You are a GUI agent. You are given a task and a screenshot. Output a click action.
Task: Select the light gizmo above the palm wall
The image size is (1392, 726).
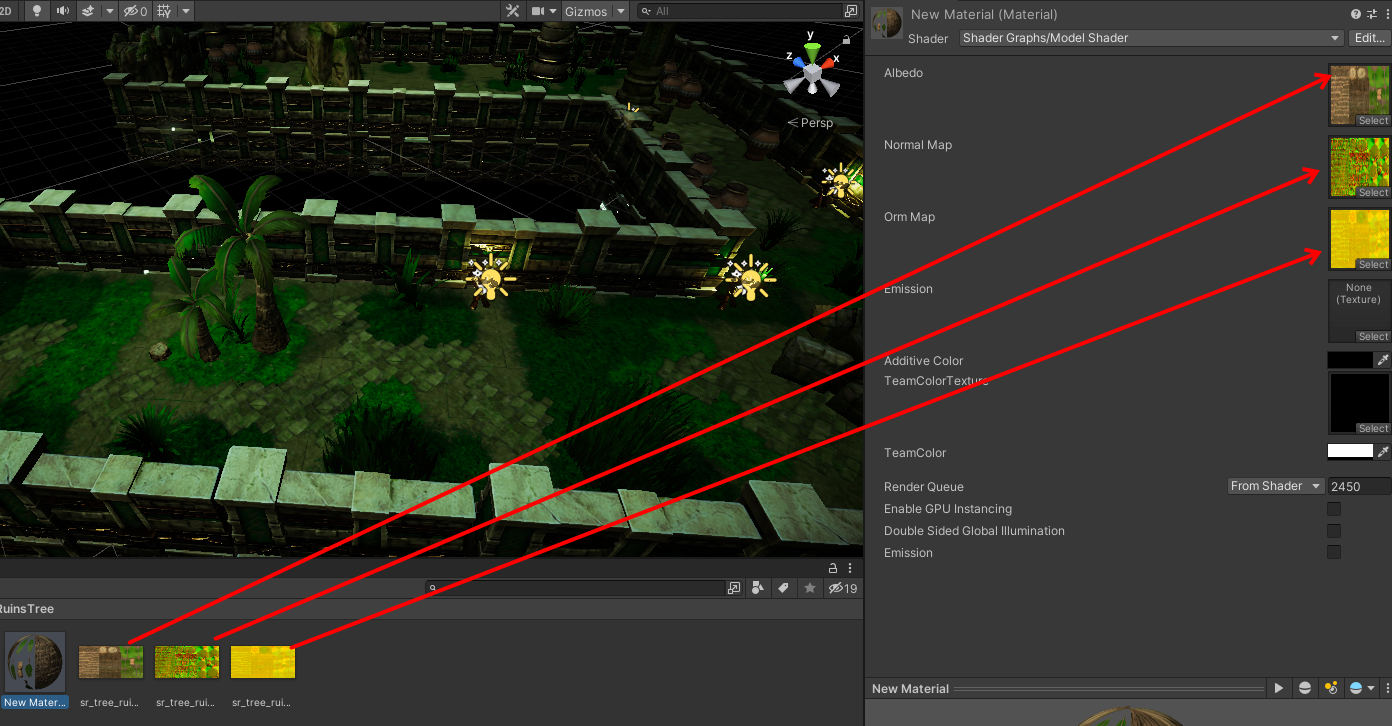click(x=490, y=277)
